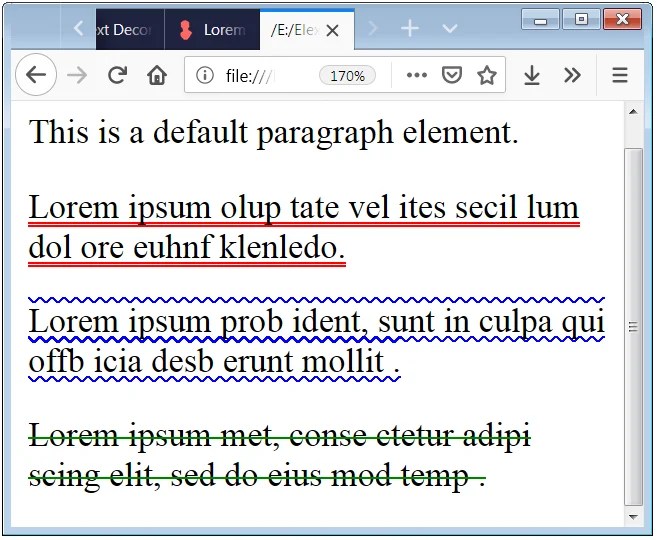This screenshot has height=540, width=657.
Task: Close the /E:/Ele tab
Action: click(x=332, y=30)
